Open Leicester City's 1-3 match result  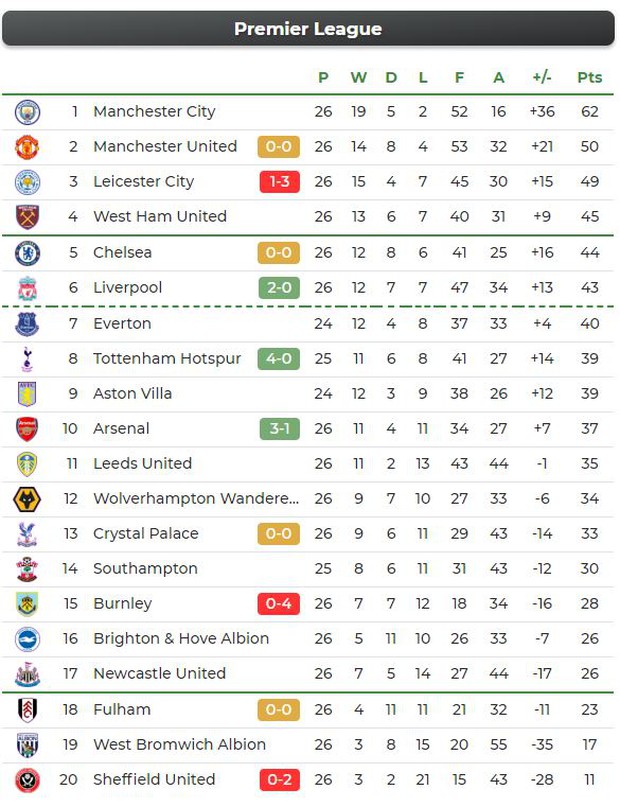(278, 181)
